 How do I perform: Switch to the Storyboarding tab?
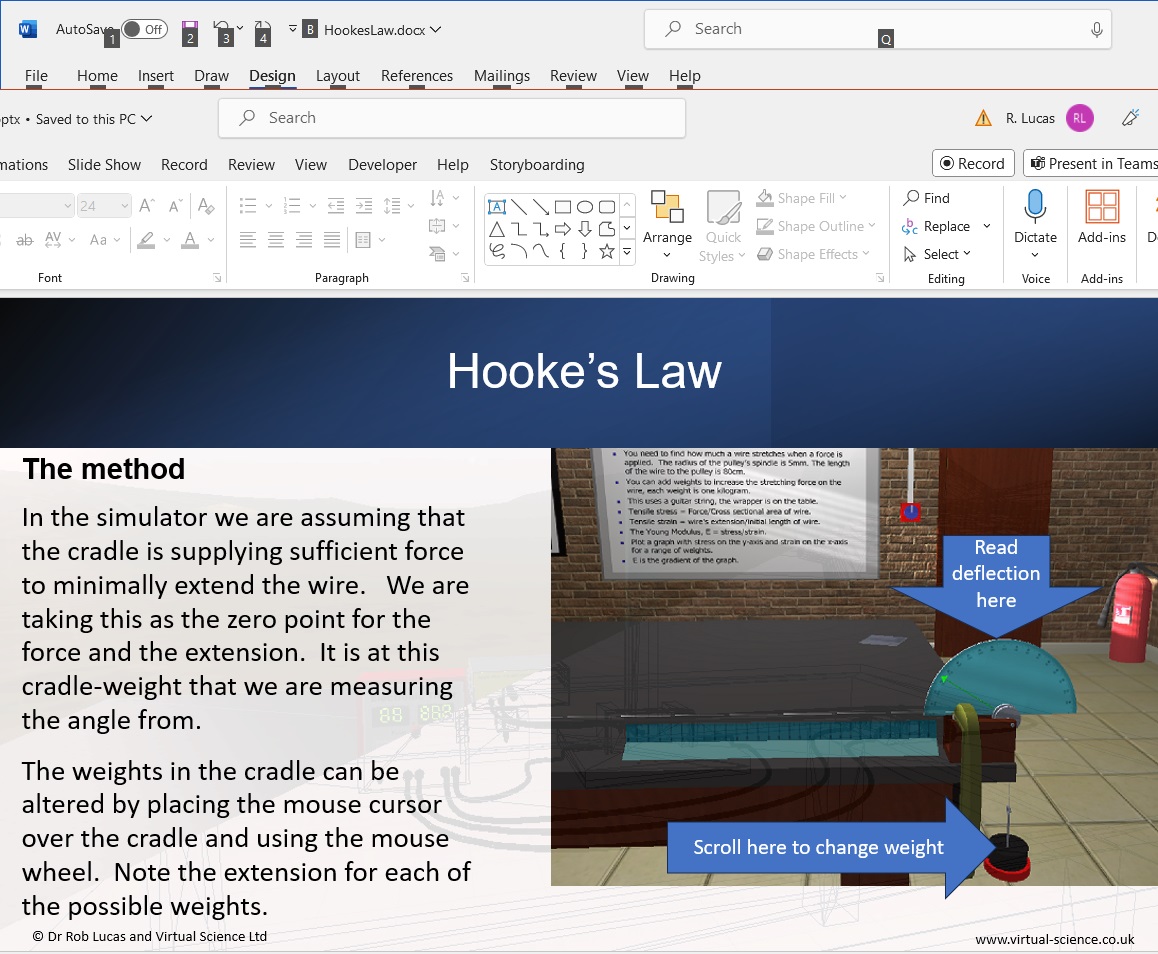537,165
